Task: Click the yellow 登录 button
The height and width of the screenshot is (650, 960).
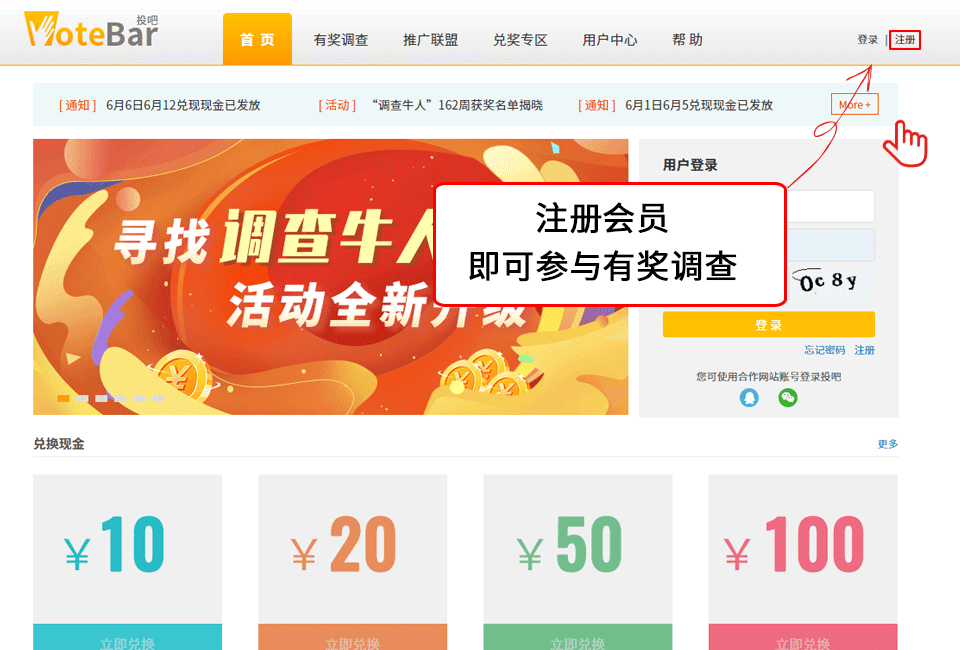Action: pos(768,324)
